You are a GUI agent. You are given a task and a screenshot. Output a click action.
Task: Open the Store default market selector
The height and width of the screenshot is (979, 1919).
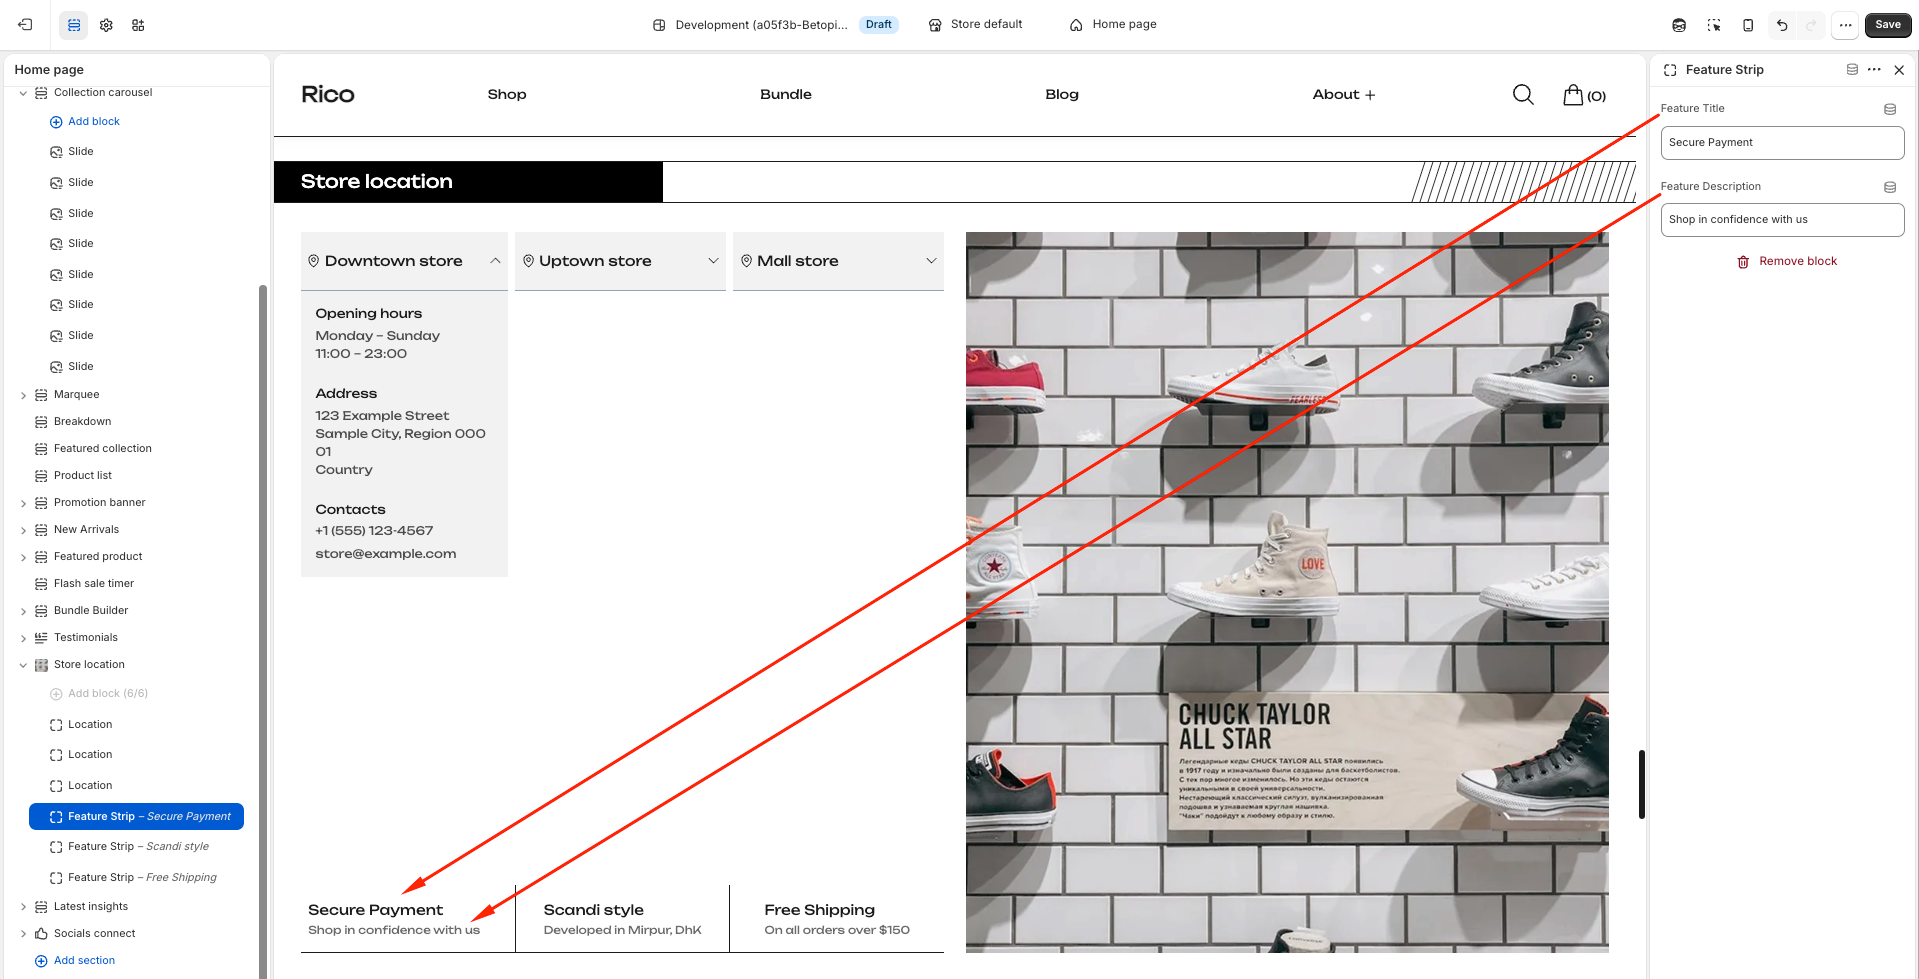point(975,25)
